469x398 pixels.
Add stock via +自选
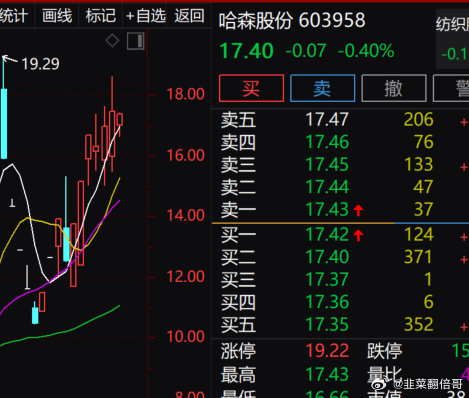[146, 16]
